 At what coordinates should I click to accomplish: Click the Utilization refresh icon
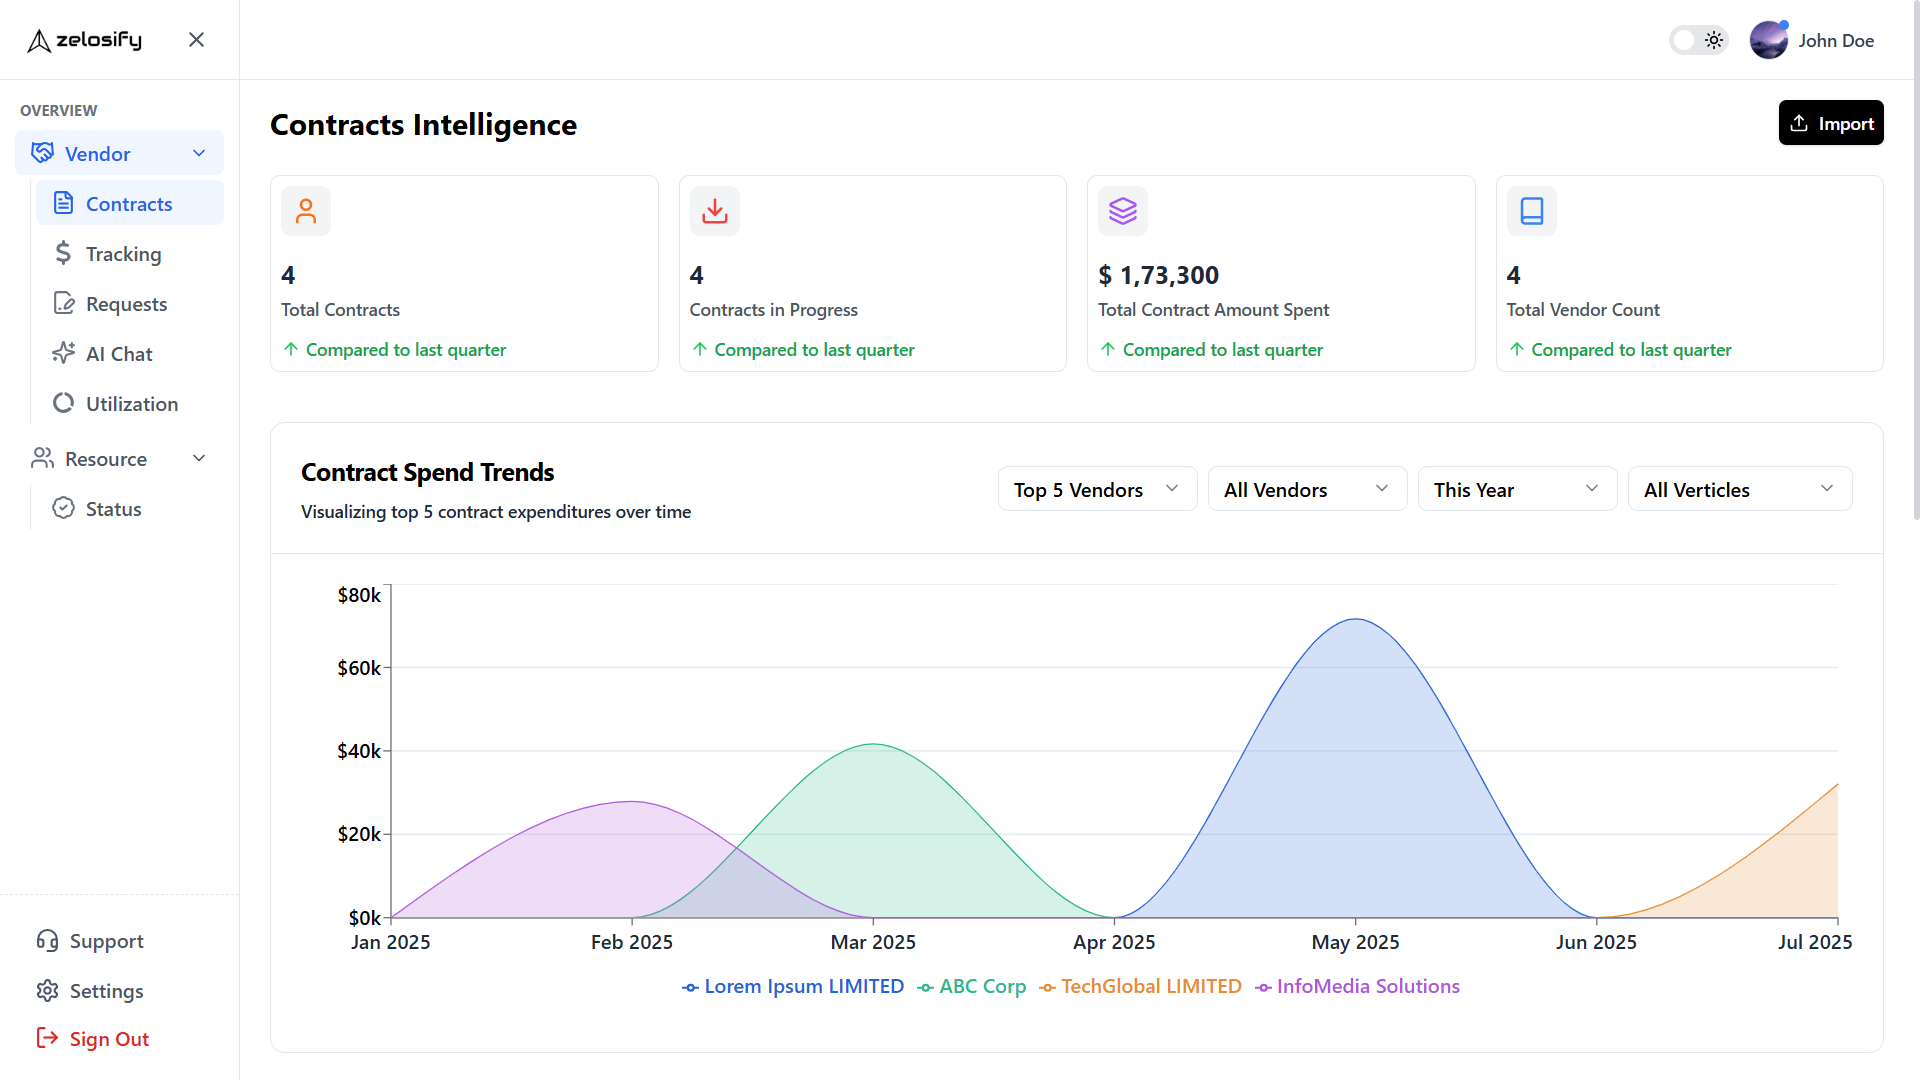point(62,403)
